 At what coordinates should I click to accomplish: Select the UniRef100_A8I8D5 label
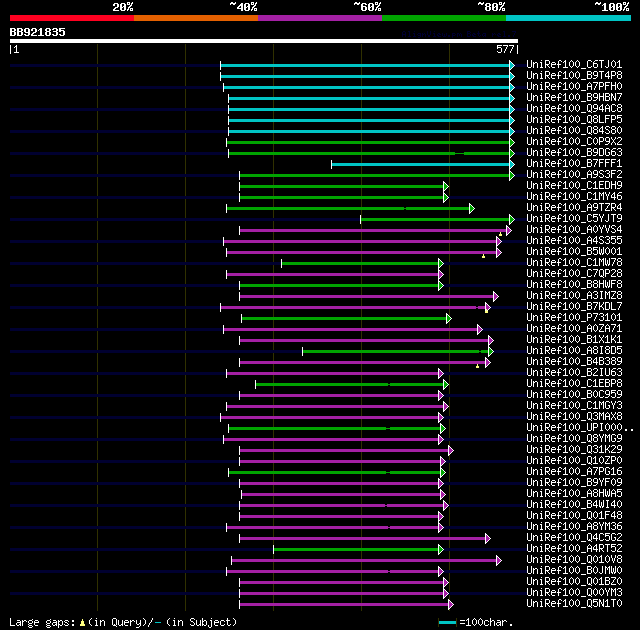click(x=574, y=351)
